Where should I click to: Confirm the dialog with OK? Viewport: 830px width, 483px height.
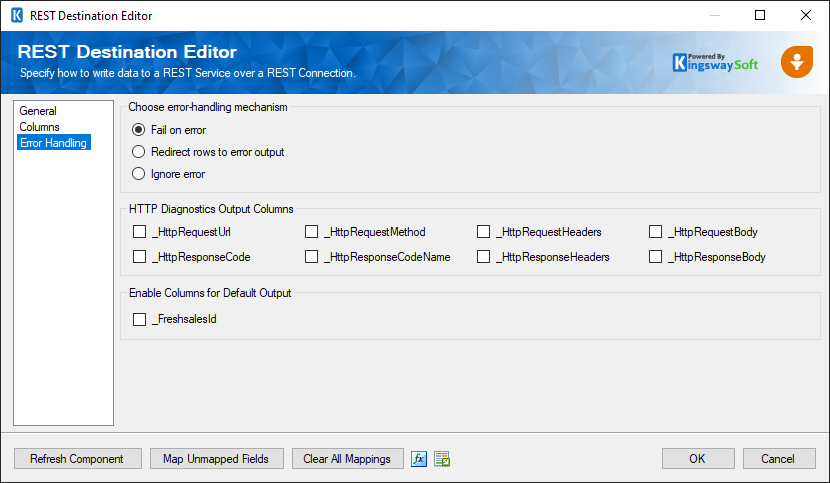tap(698, 459)
